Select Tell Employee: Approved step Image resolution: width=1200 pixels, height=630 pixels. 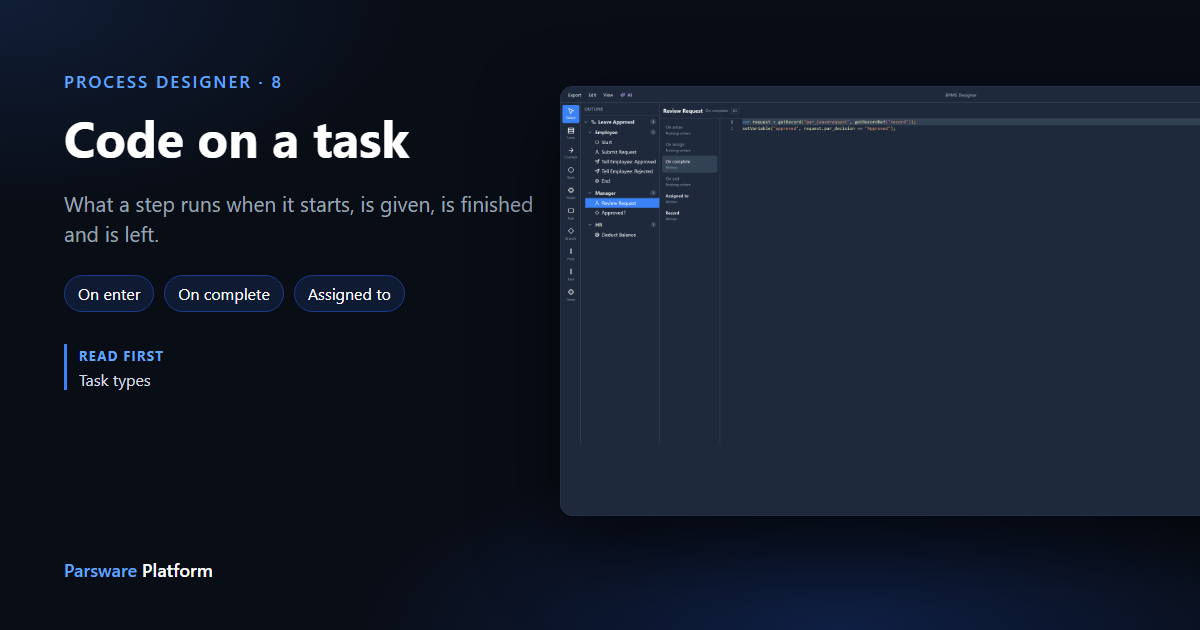[620, 161]
